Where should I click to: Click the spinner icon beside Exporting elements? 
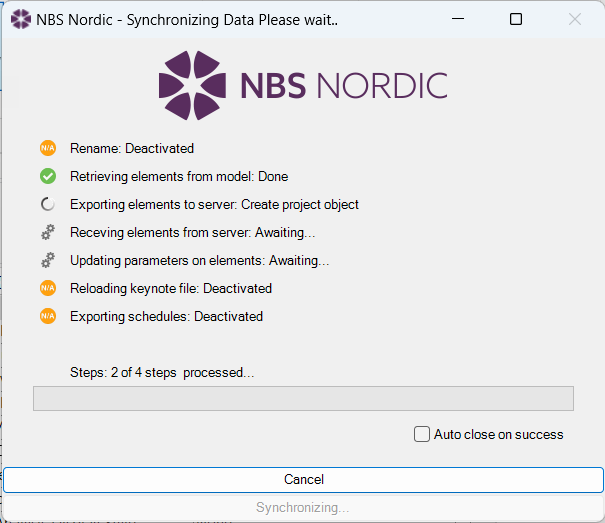(48, 204)
